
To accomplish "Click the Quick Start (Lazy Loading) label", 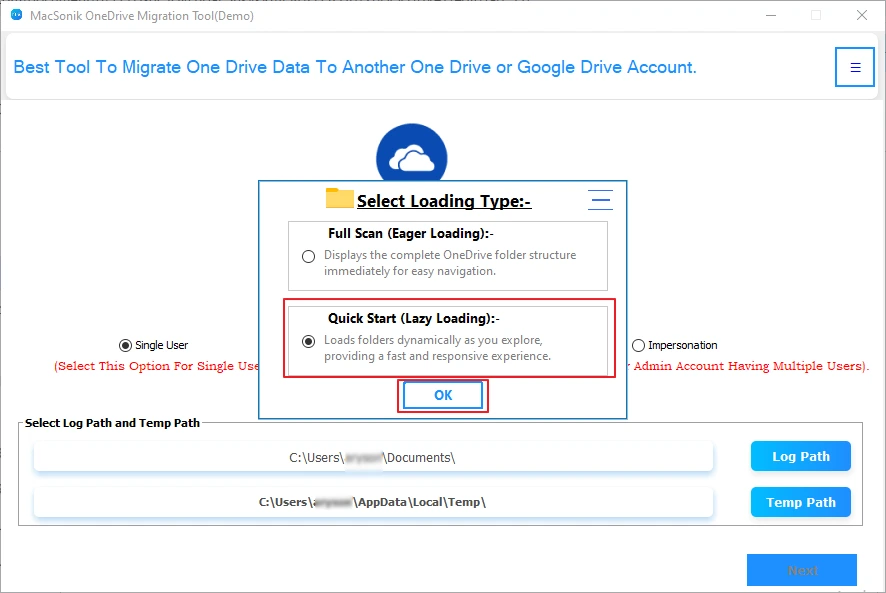I will click(414, 318).
